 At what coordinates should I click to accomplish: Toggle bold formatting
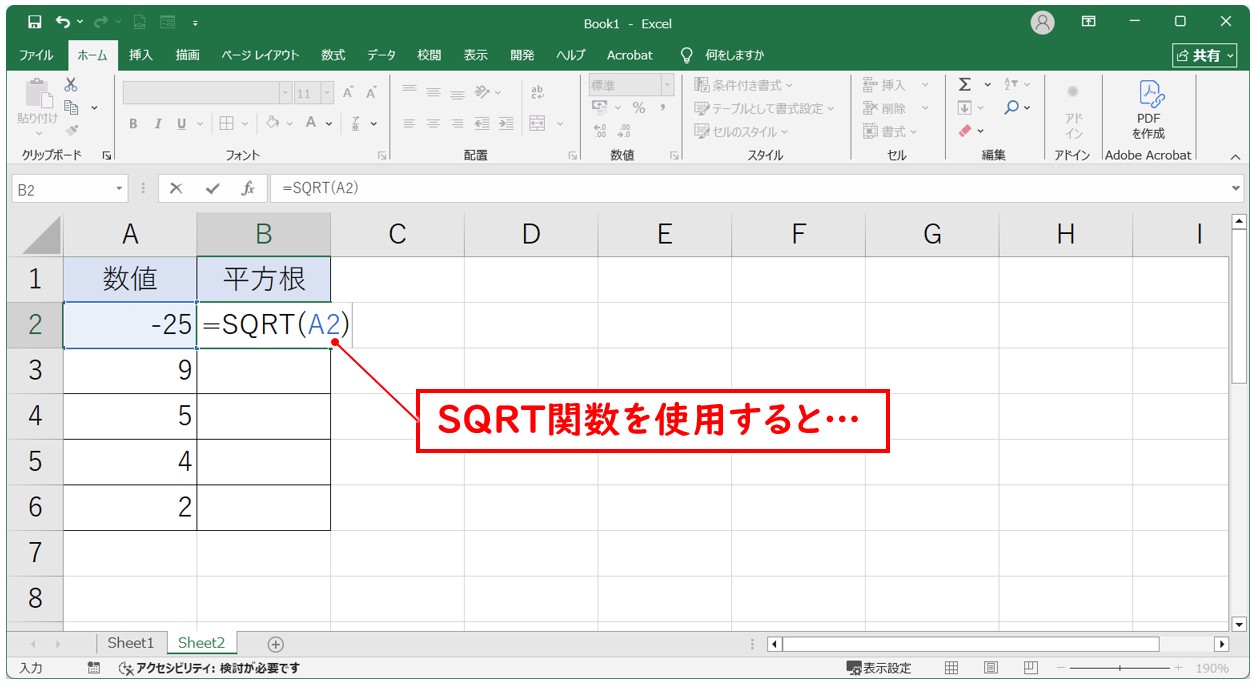pyautogui.click(x=134, y=123)
